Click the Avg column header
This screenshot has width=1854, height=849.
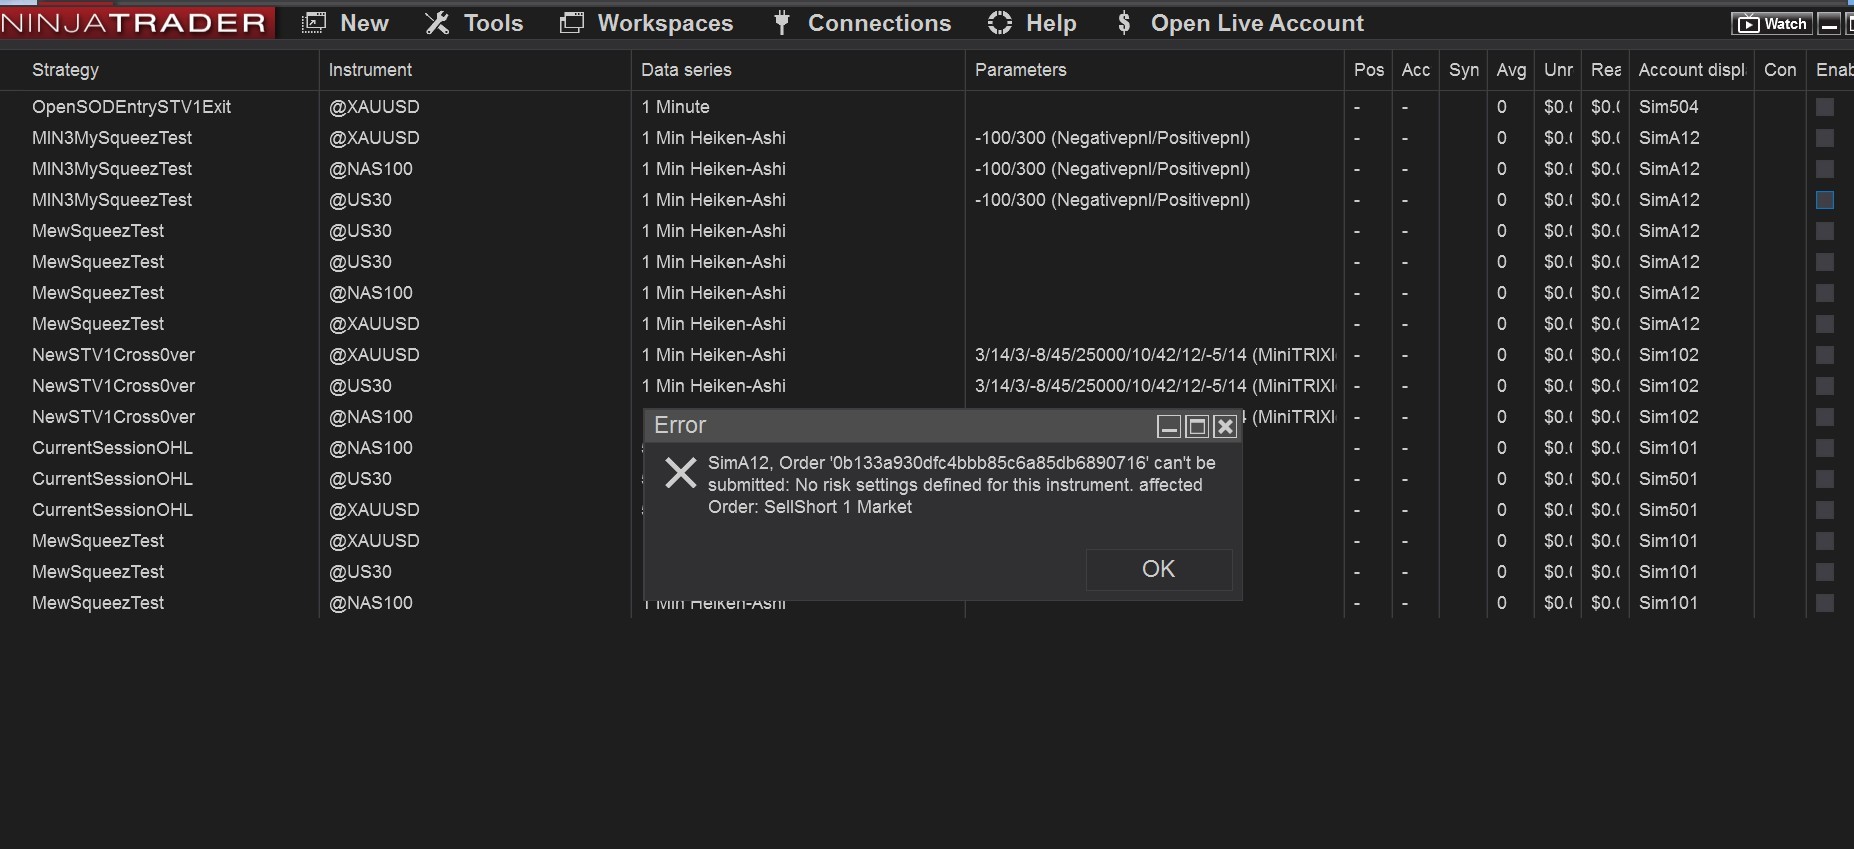[x=1511, y=70]
